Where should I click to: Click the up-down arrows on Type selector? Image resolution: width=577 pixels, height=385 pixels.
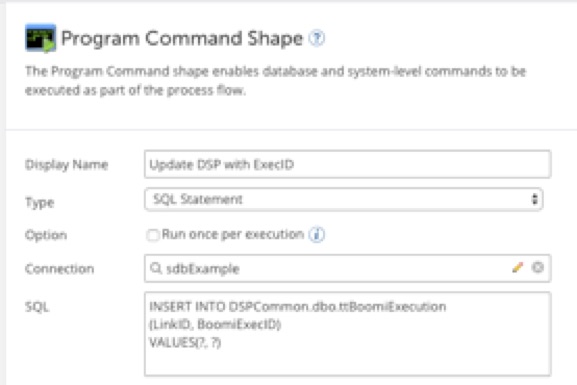534,199
